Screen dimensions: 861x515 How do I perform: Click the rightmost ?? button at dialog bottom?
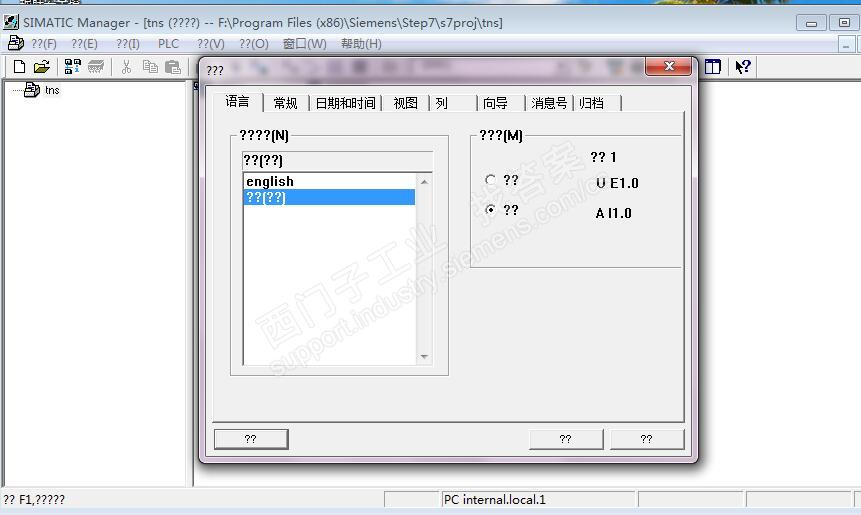[x=647, y=439]
